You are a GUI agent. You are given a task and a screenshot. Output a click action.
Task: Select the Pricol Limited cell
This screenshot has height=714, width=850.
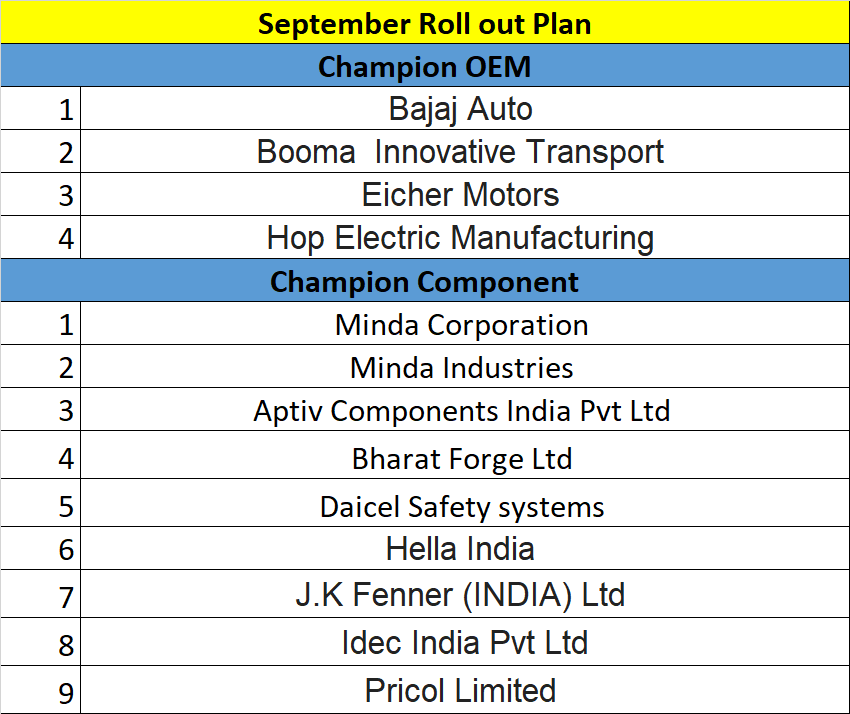465,690
